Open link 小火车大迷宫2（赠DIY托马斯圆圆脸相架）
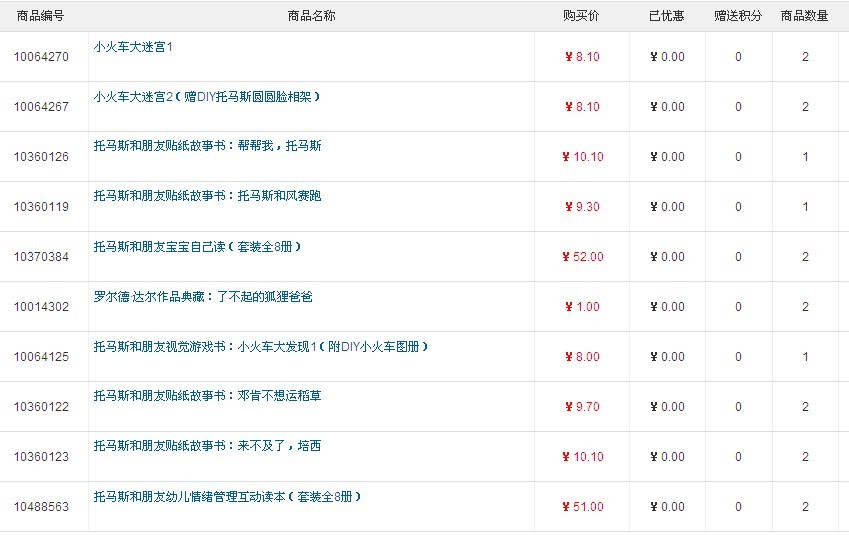 point(207,97)
